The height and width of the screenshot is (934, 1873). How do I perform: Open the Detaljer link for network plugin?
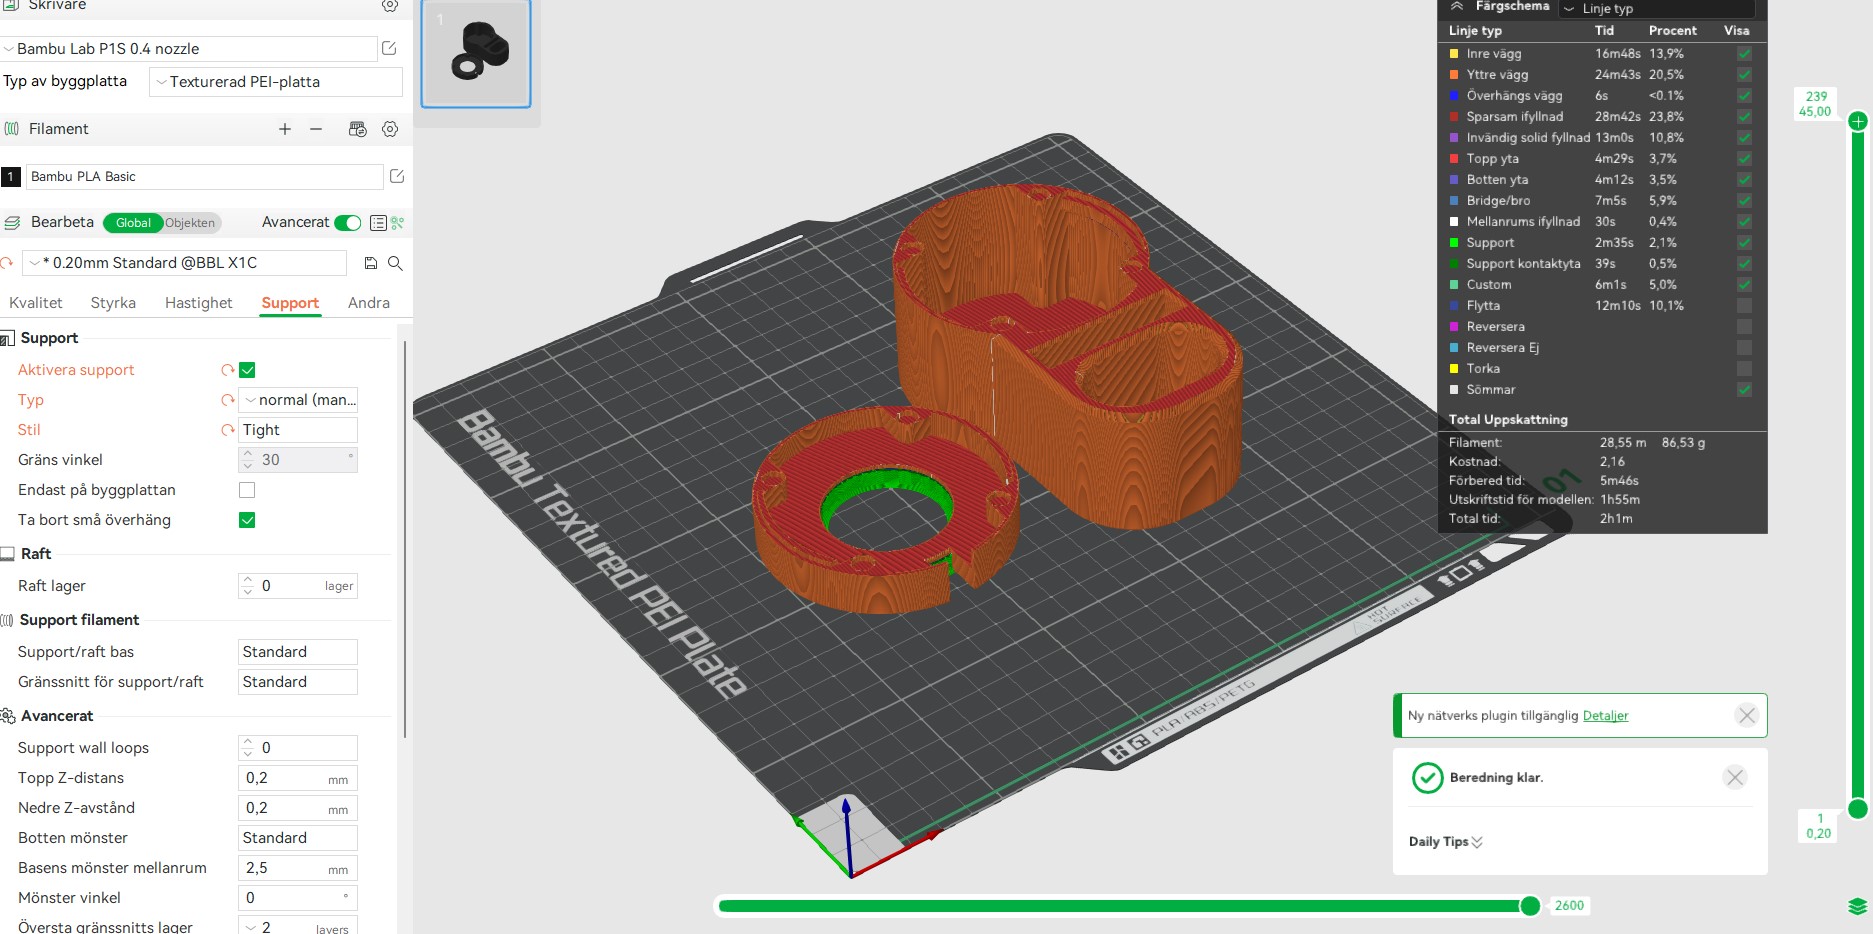(x=1605, y=716)
